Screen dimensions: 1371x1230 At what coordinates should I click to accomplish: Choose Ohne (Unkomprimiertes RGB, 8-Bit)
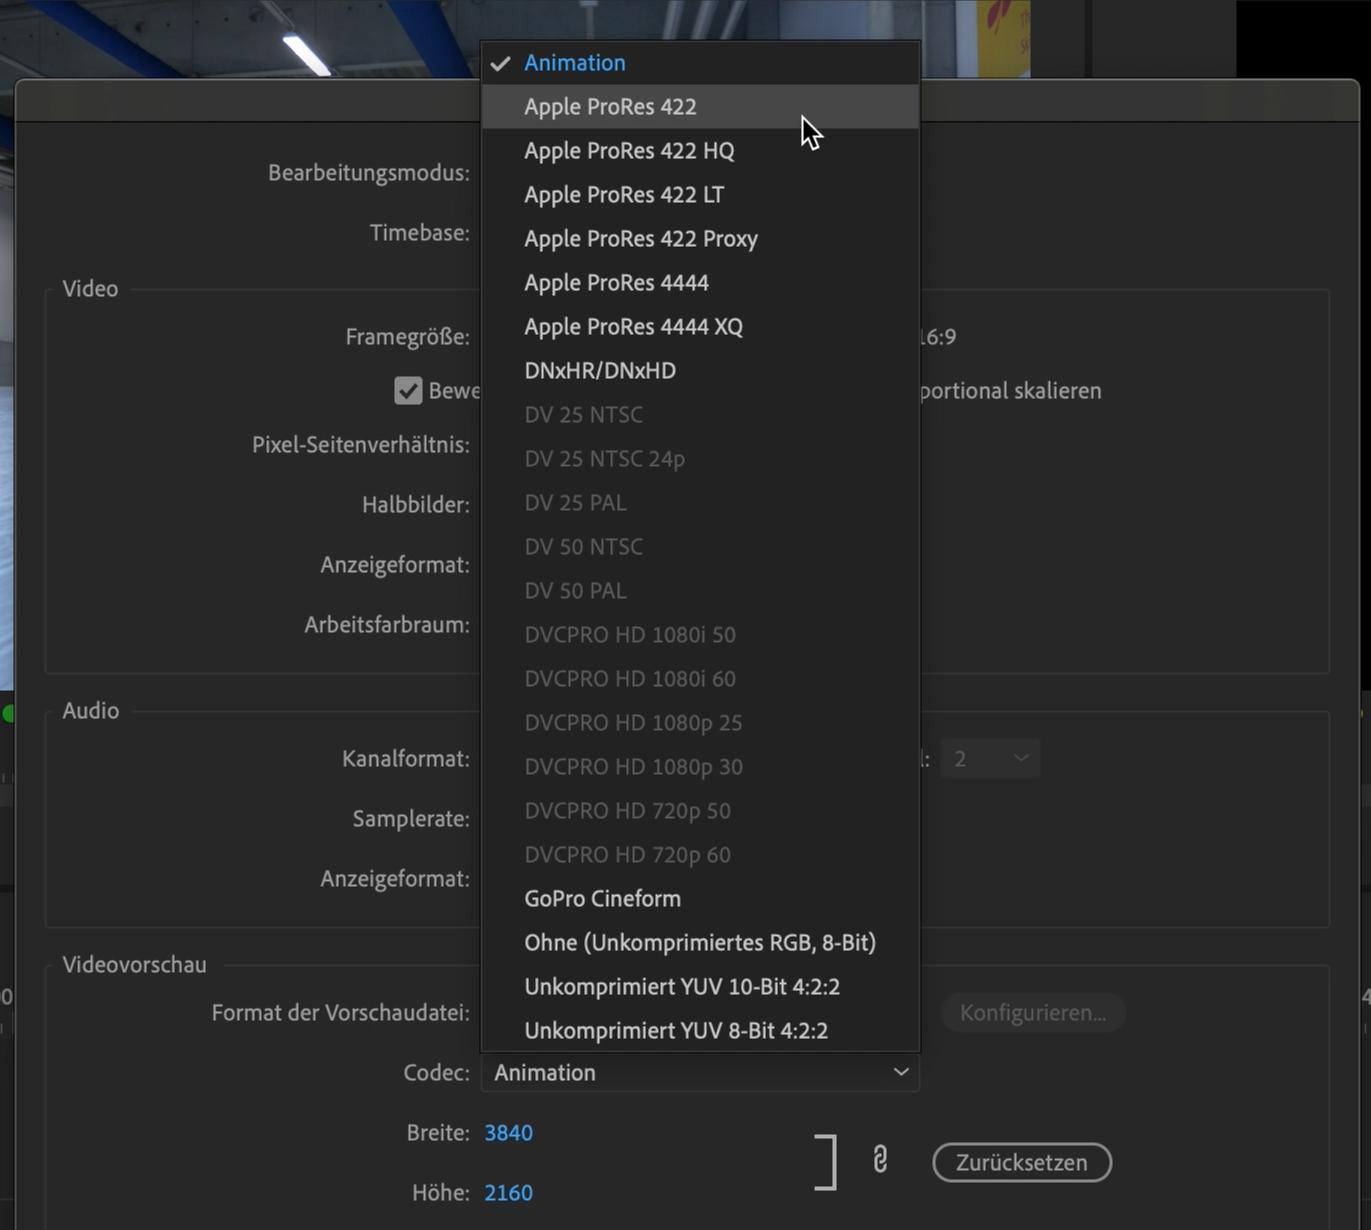pyautogui.click(x=699, y=943)
